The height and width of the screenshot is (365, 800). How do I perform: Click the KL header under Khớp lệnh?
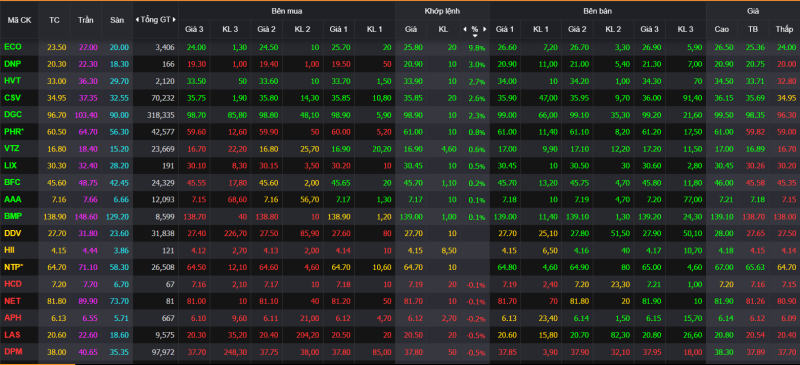pyautogui.click(x=443, y=30)
